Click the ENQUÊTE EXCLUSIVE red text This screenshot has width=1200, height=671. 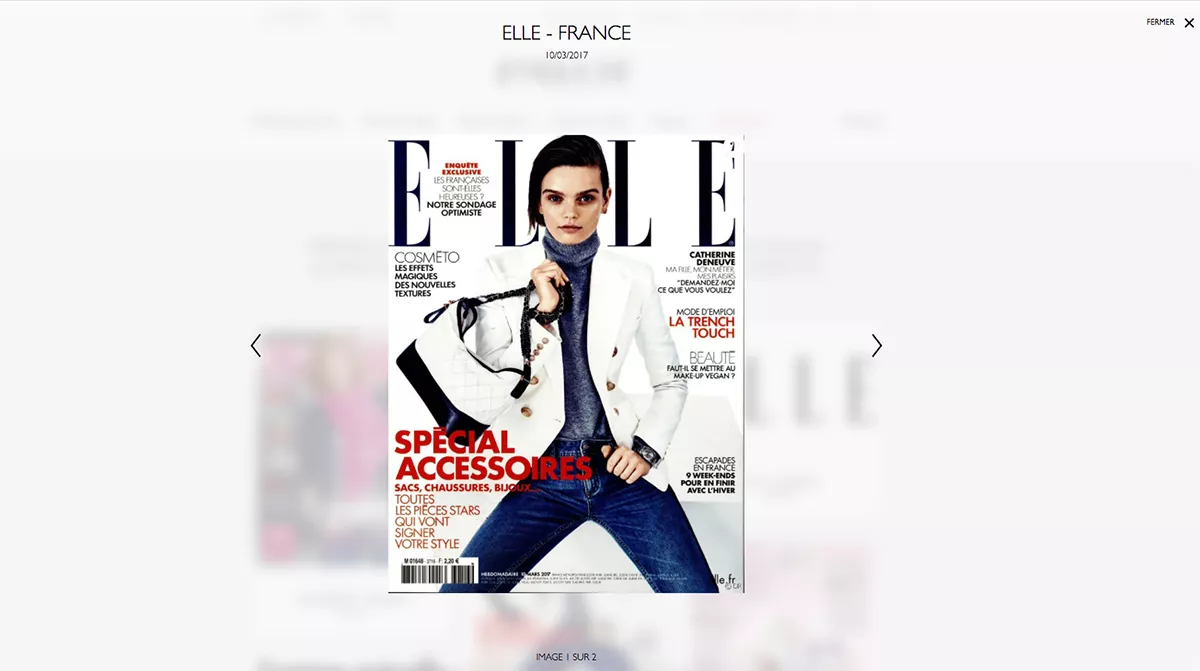click(x=461, y=167)
